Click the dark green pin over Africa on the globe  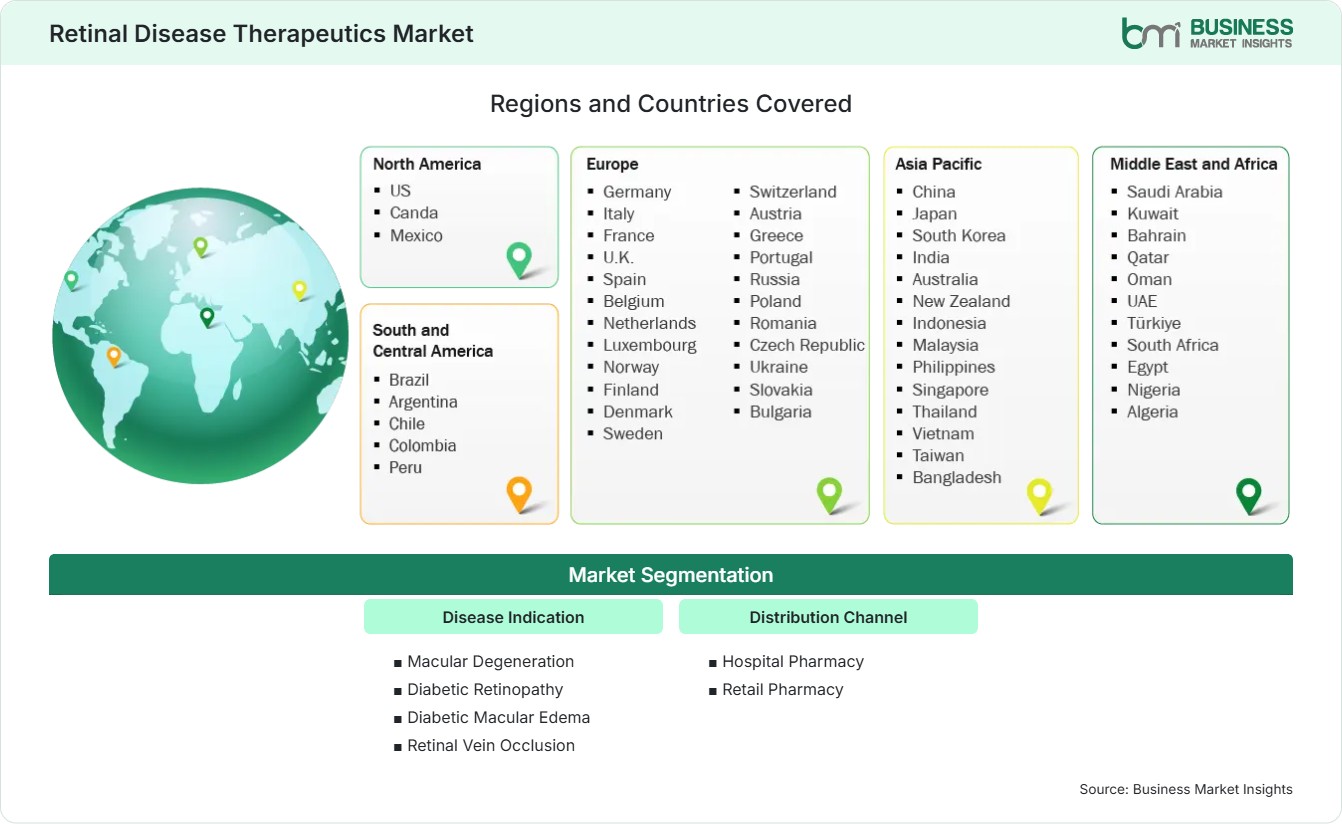pyautogui.click(x=207, y=317)
